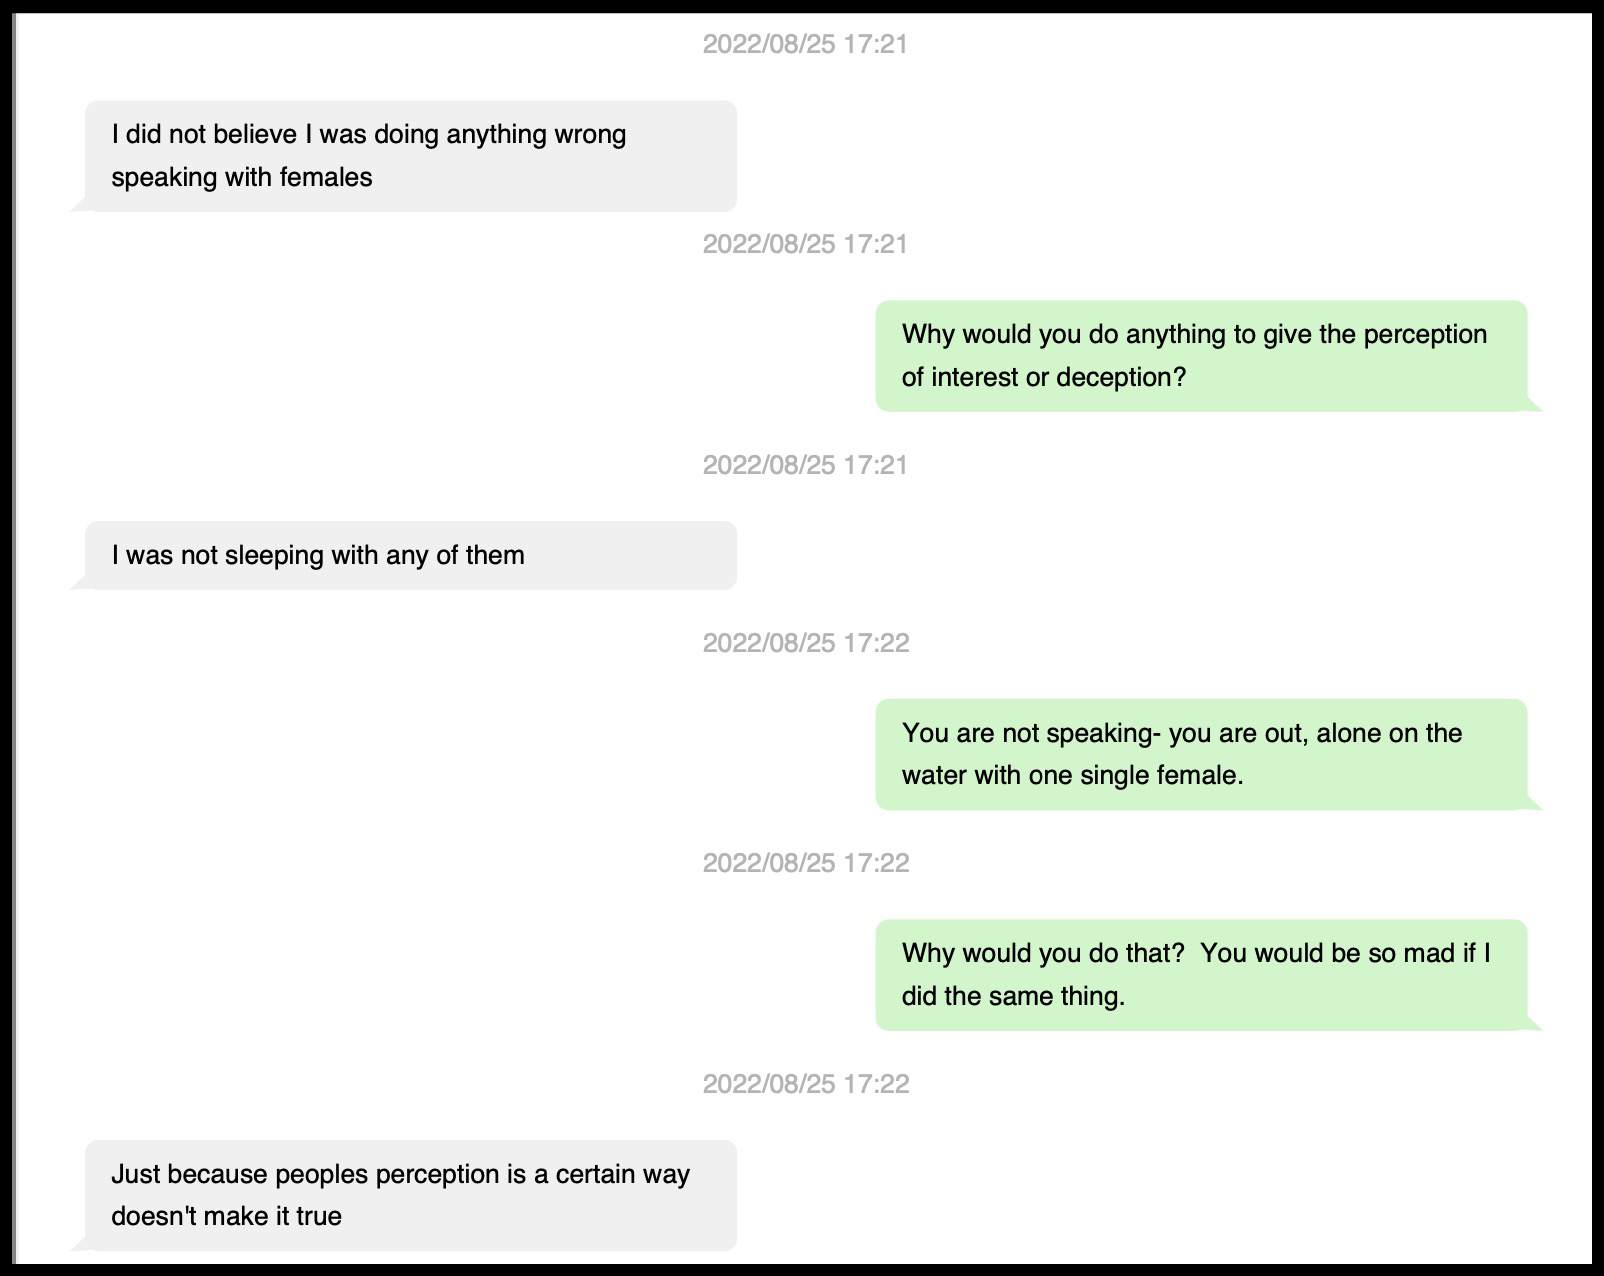Click the timestamp above "Why would you do that?" message
Screen dimensions: 1604x1276
[806, 863]
